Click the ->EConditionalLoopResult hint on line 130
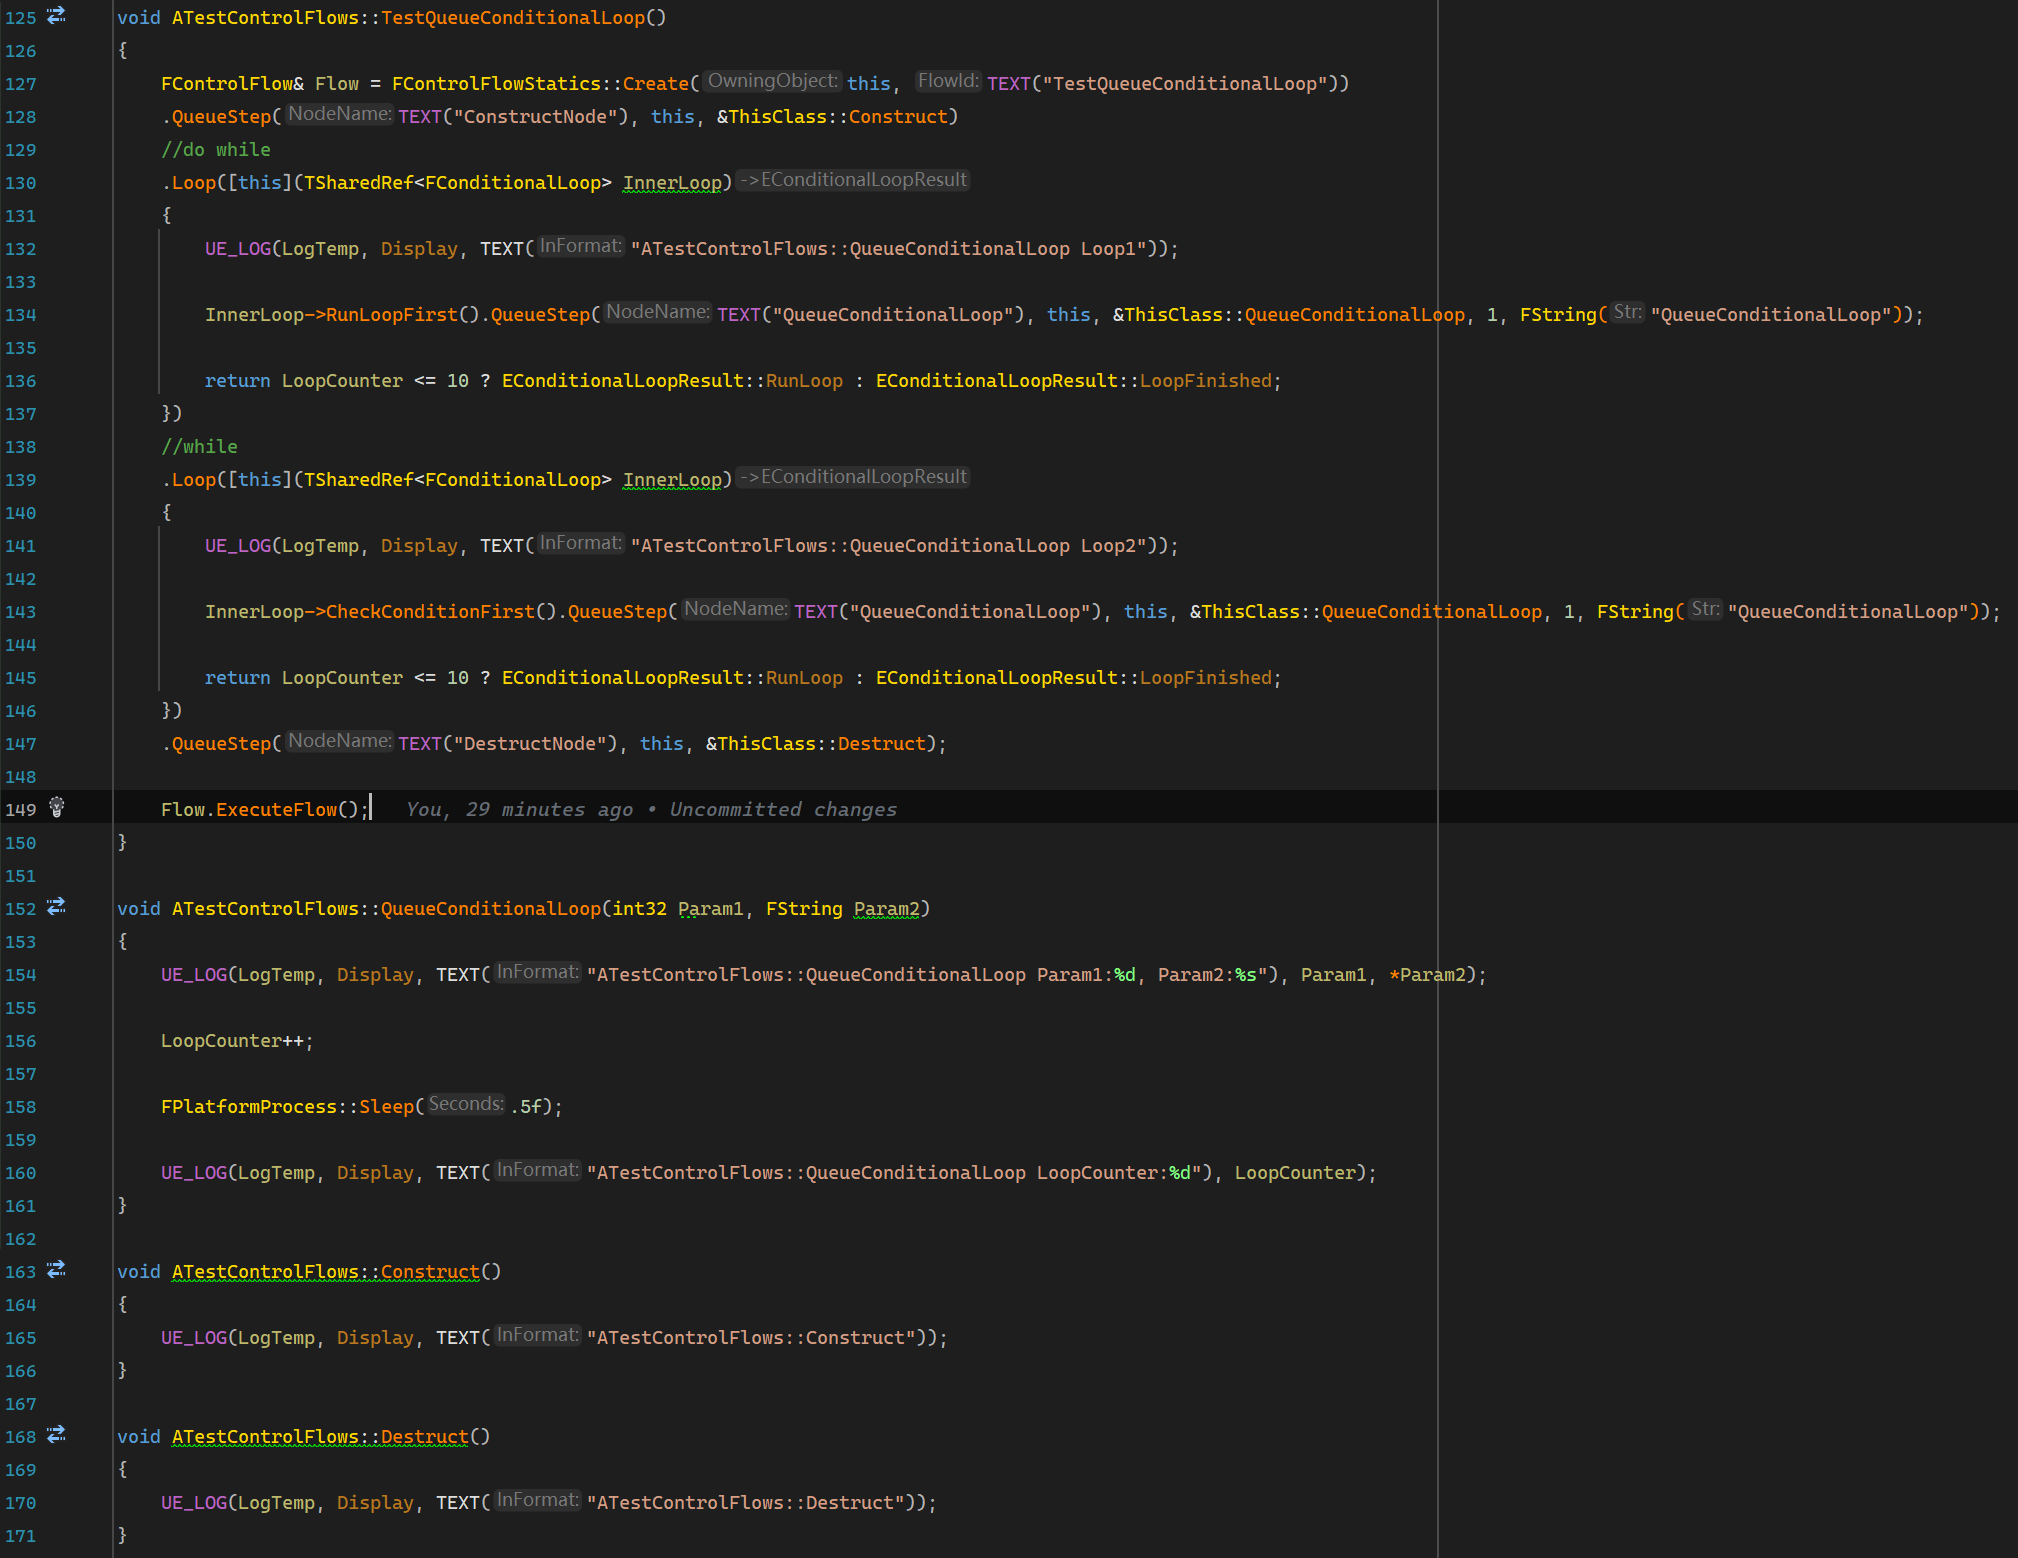The image size is (2018, 1558). pos(854,181)
